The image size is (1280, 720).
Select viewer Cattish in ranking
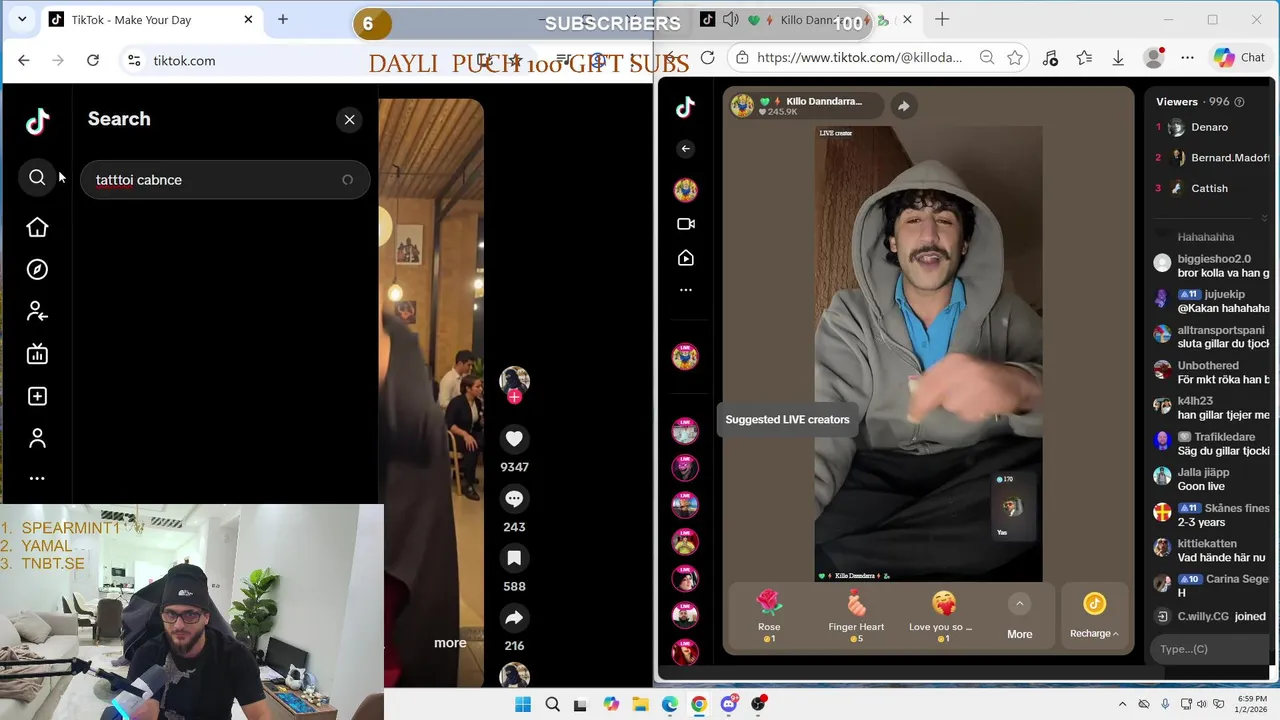click(1210, 188)
